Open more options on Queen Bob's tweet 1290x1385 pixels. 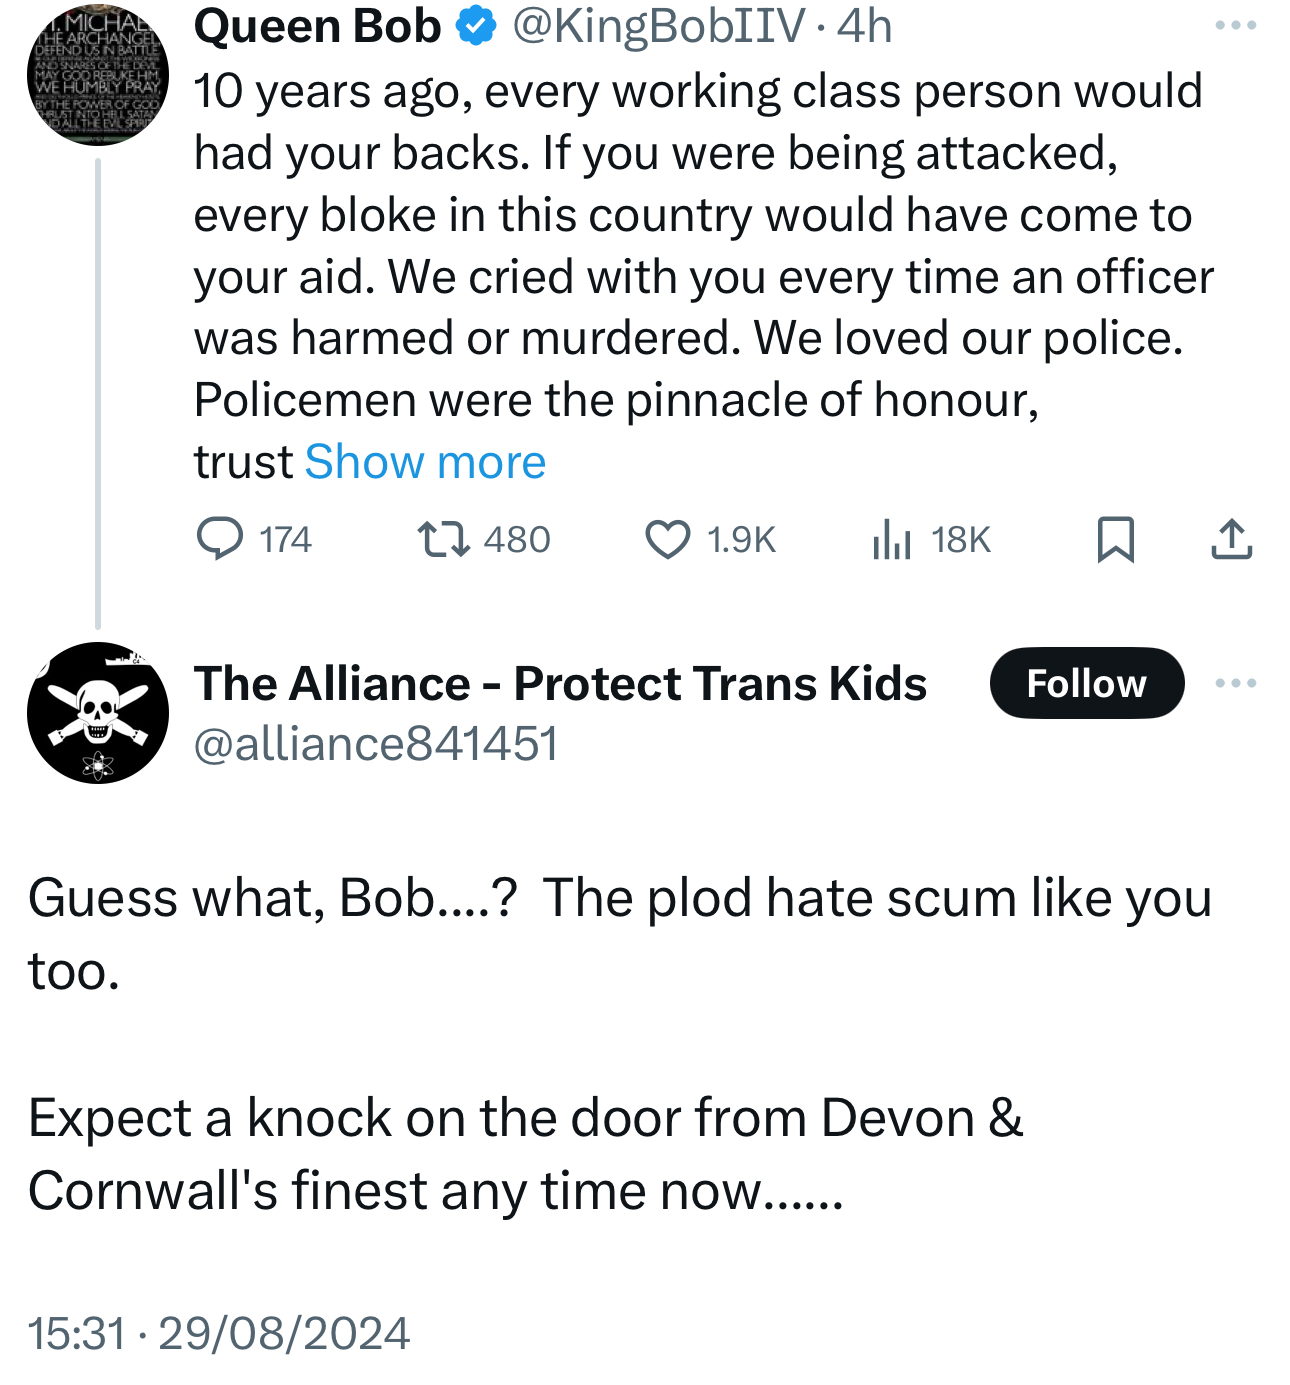coord(1235,26)
